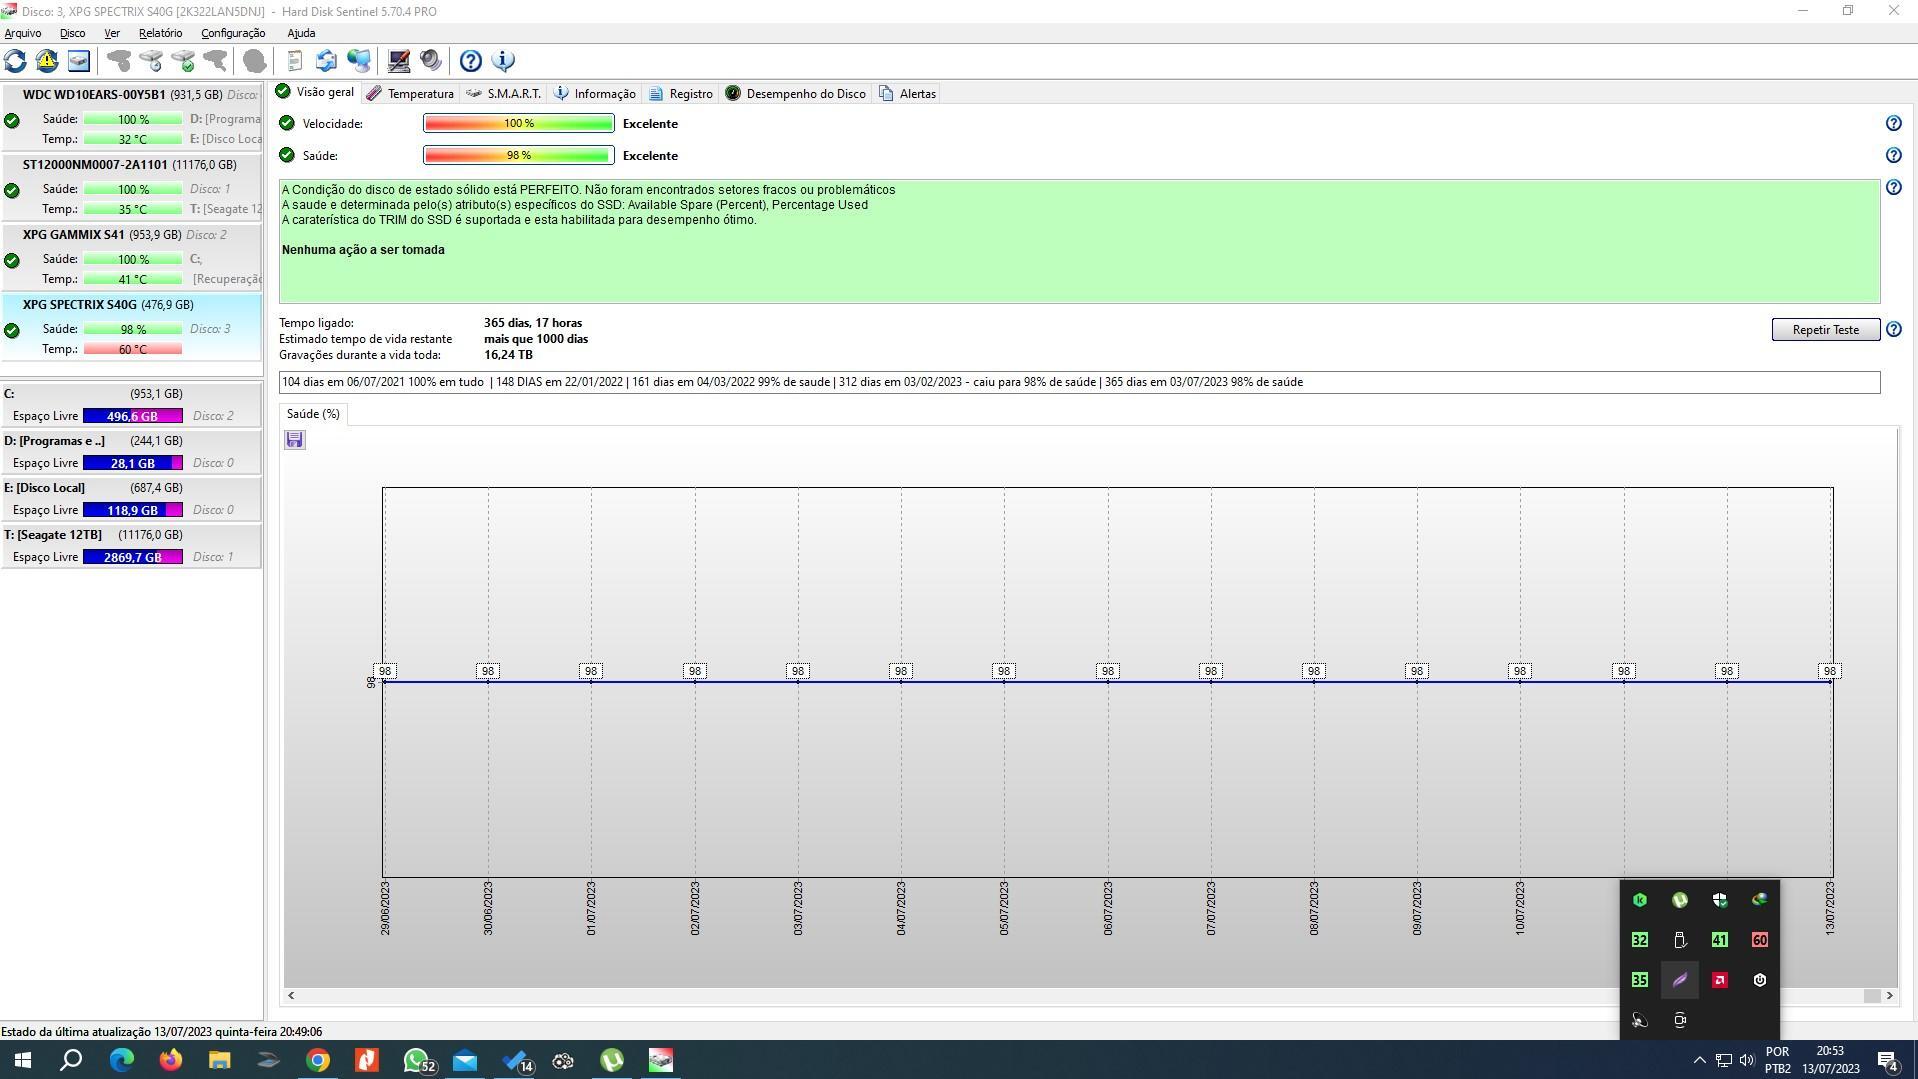Open the Ver menu

click(112, 33)
